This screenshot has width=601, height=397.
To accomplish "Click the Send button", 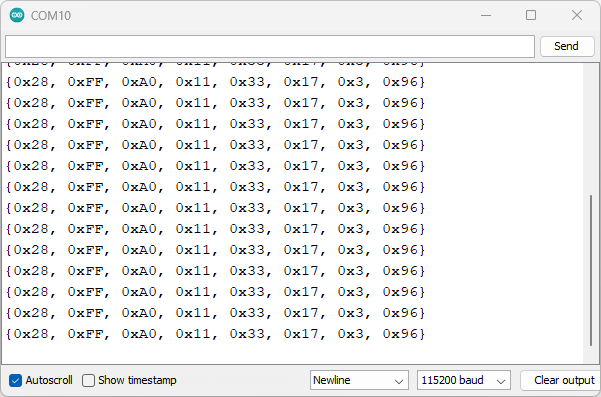I will click(x=567, y=46).
